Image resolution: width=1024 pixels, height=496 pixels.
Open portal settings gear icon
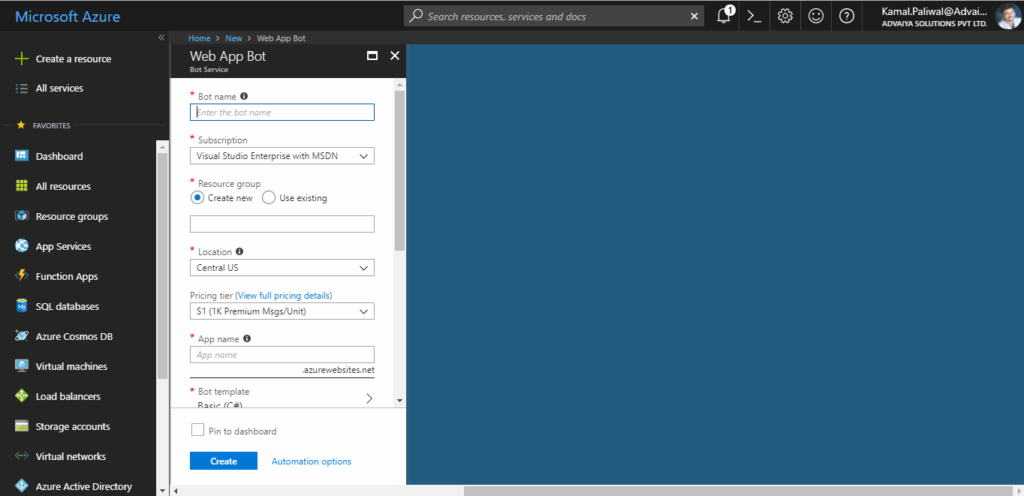[x=785, y=16]
